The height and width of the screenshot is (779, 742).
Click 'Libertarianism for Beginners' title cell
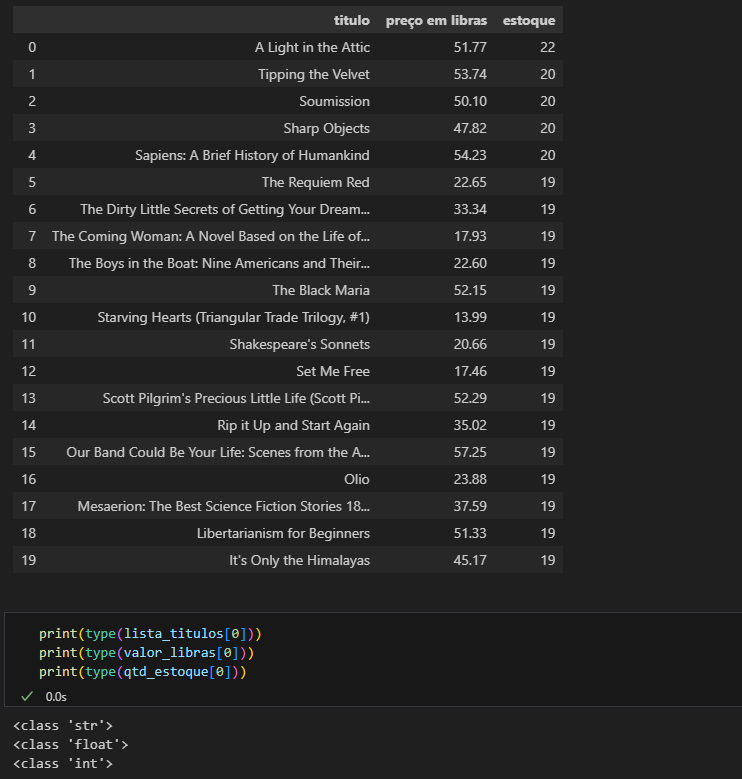pos(284,533)
